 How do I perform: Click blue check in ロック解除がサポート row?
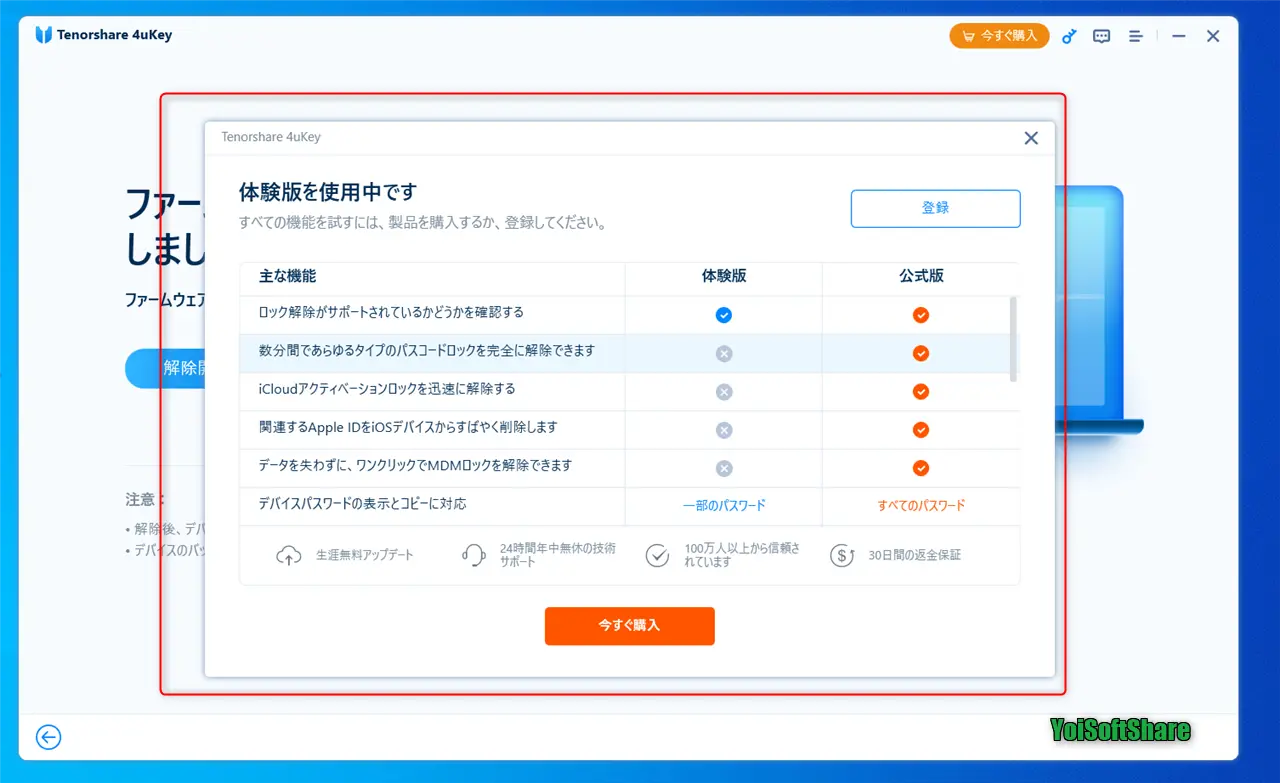(724, 315)
